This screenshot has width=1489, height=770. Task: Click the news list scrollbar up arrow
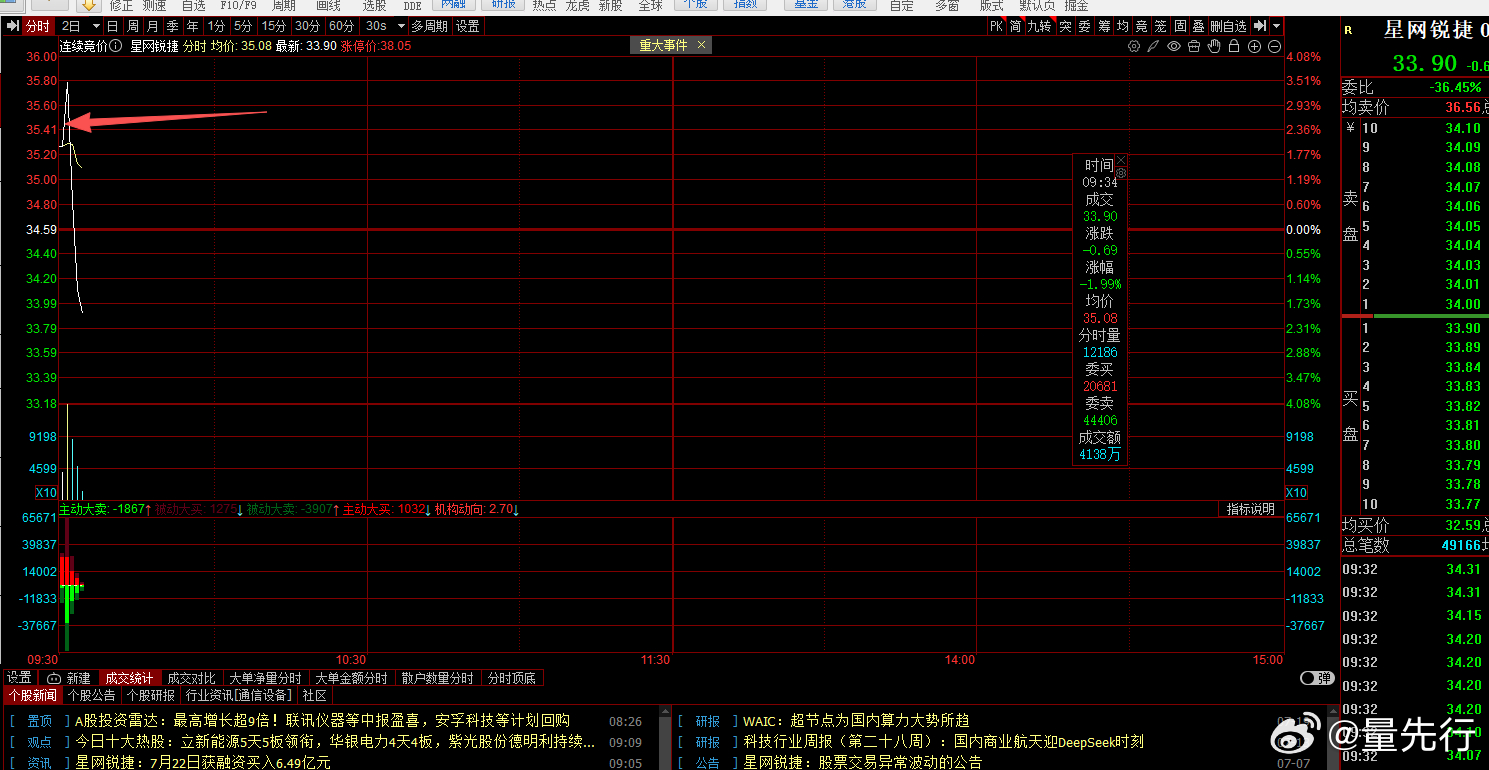point(663,711)
